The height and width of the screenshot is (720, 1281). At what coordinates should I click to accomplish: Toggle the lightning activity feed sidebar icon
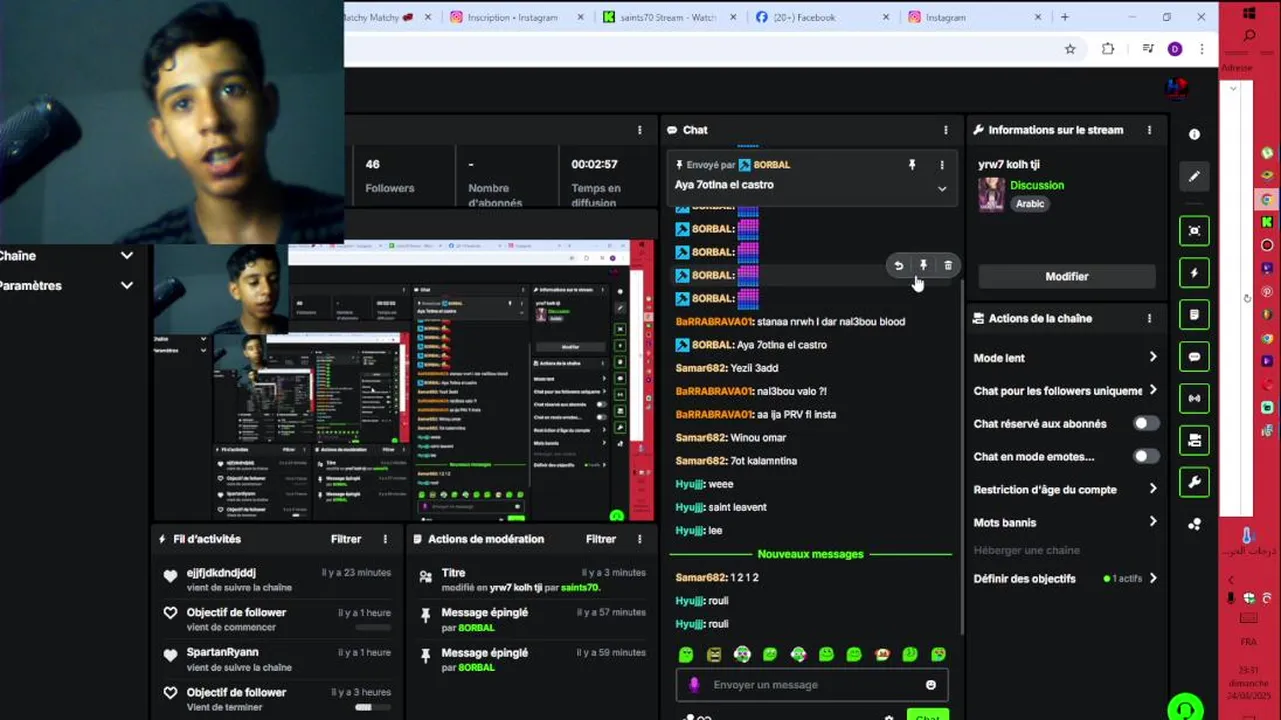pos(1194,273)
